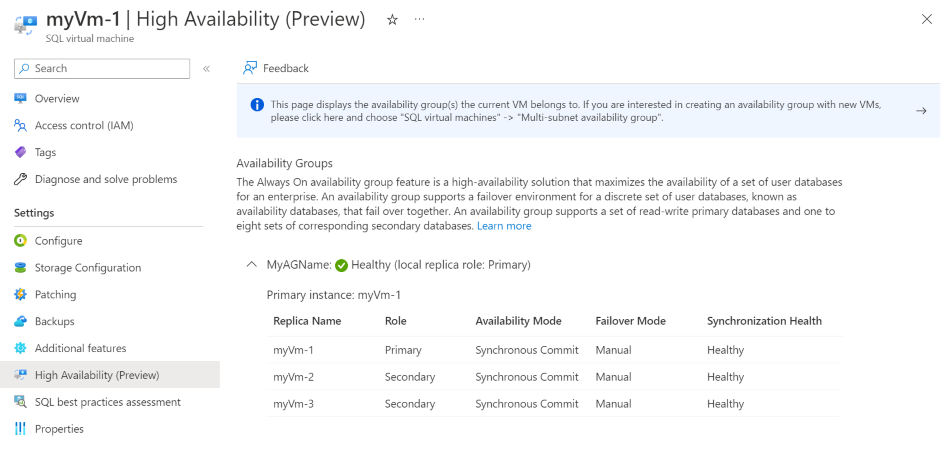
Task: Click the Patching gear icon
Action: (x=20, y=294)
